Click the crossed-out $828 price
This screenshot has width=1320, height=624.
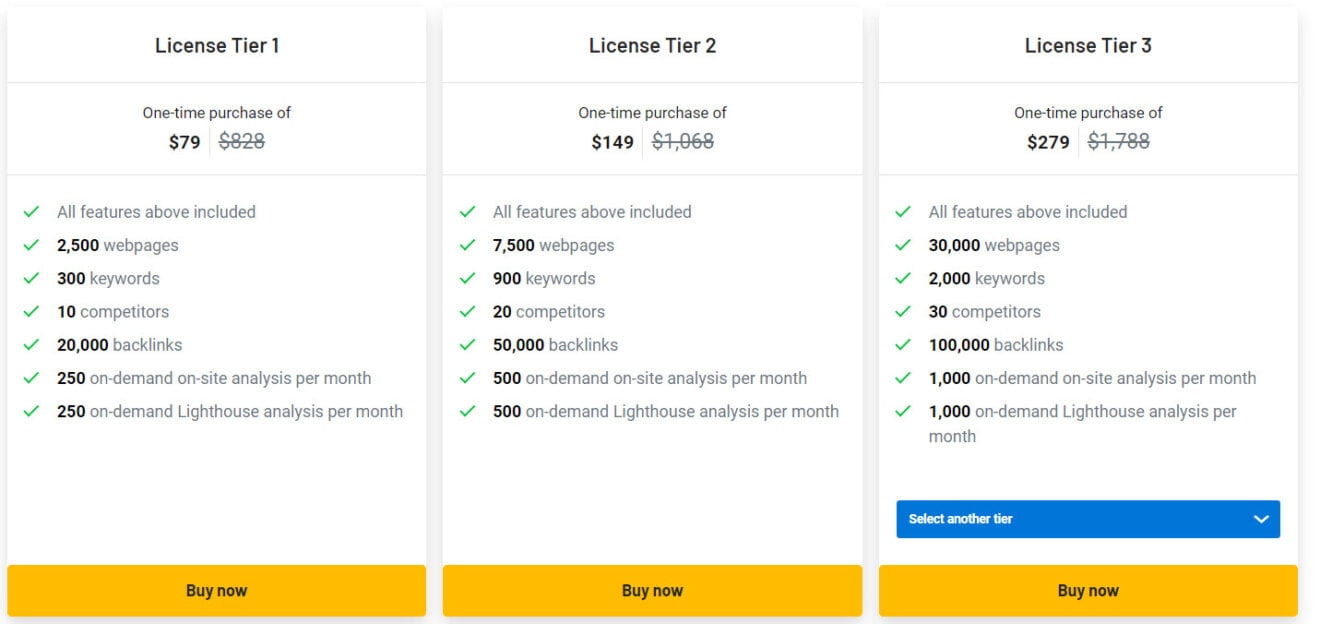pyautogui.click(x=242, y=142)
